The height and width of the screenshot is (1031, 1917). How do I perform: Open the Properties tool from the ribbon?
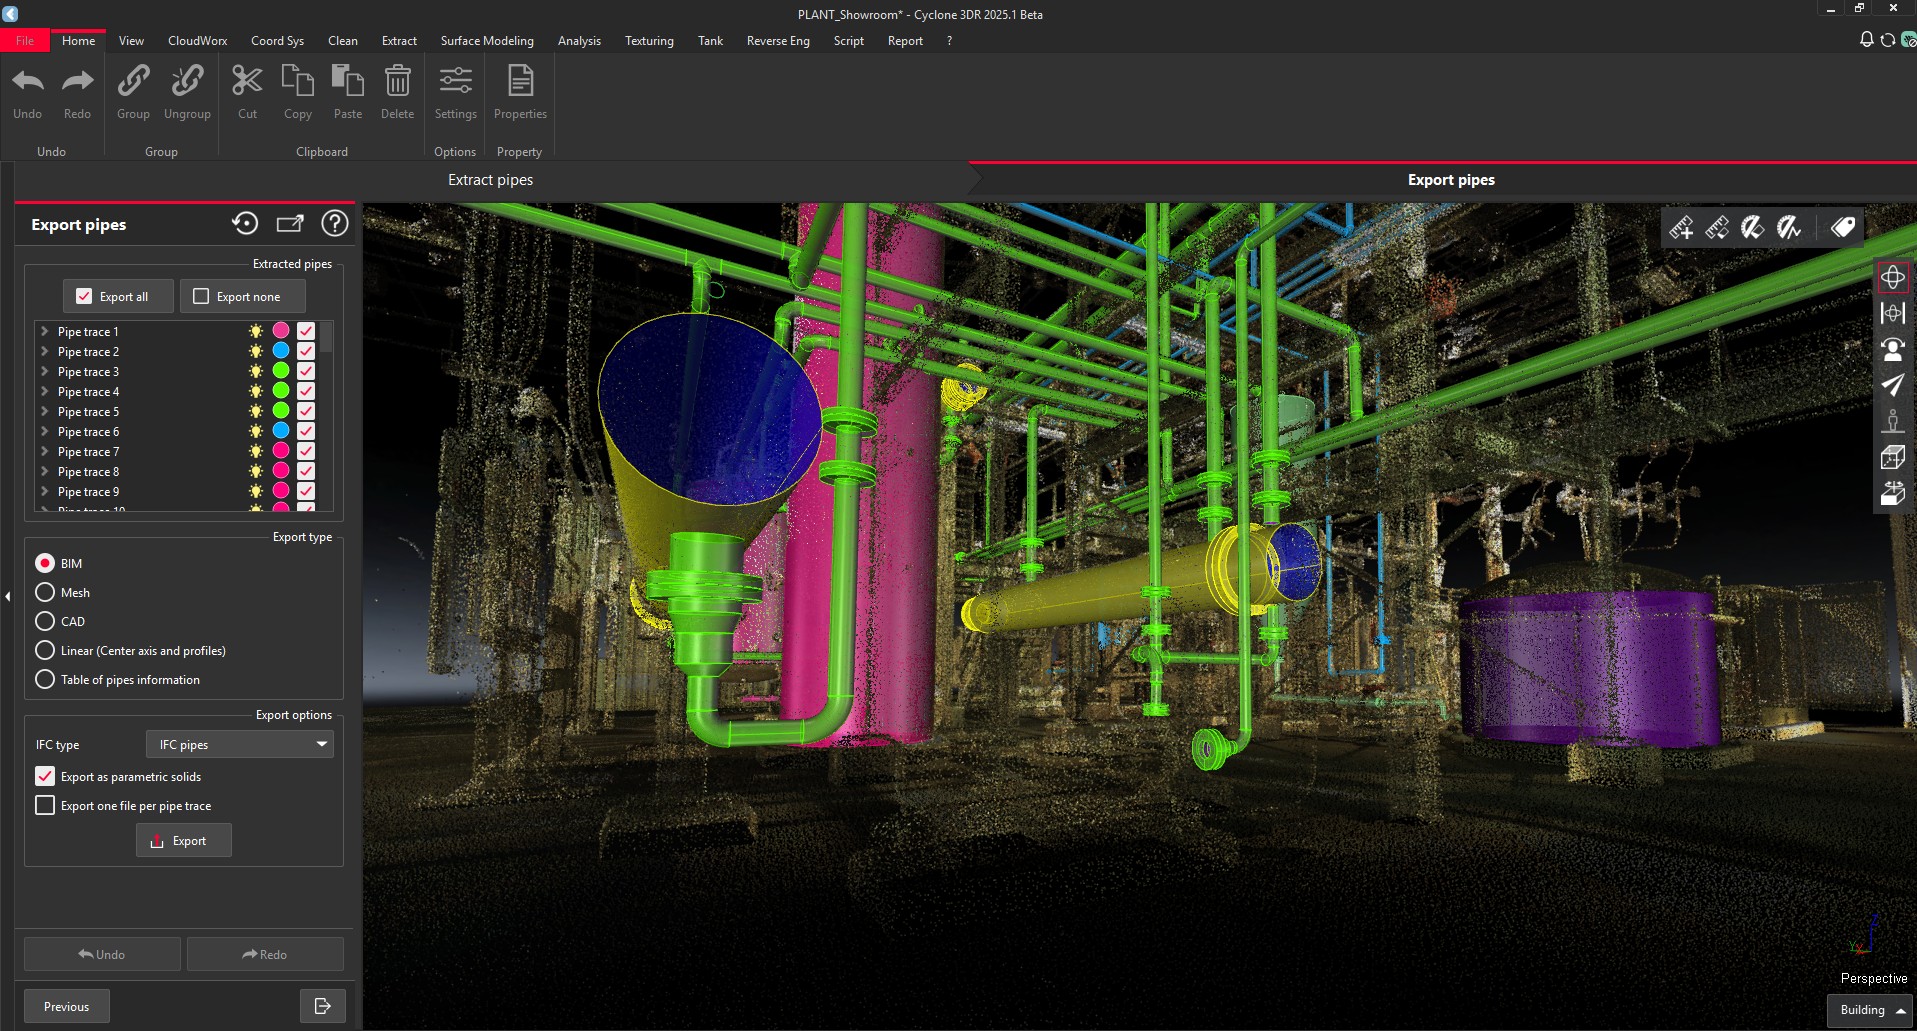coord(520,90)
